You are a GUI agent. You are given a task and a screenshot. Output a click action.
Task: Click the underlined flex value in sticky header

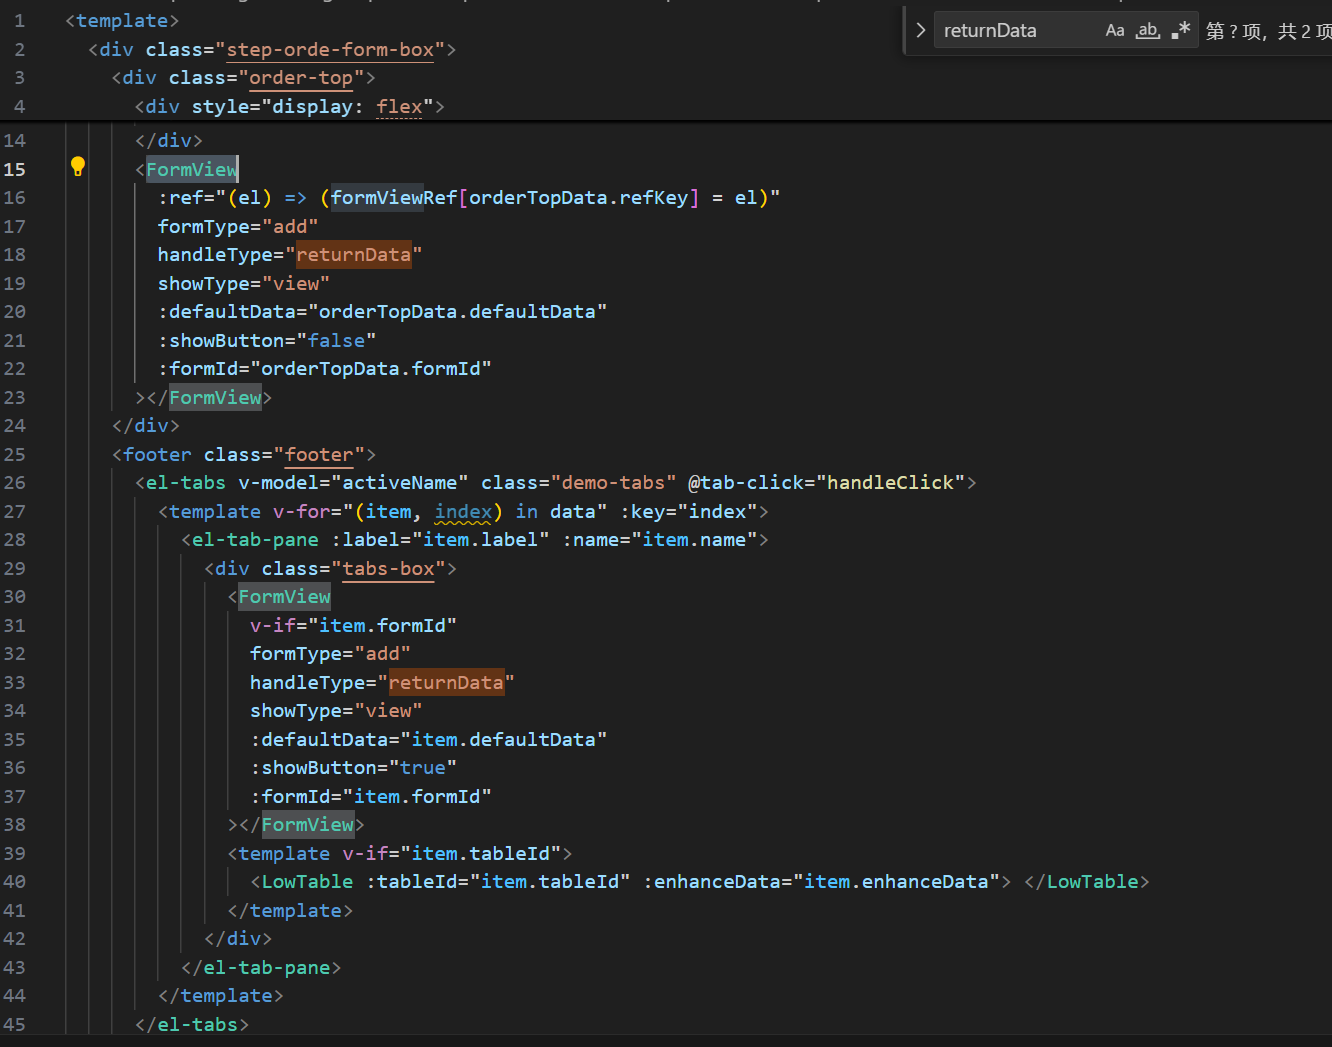click(399, 107)
